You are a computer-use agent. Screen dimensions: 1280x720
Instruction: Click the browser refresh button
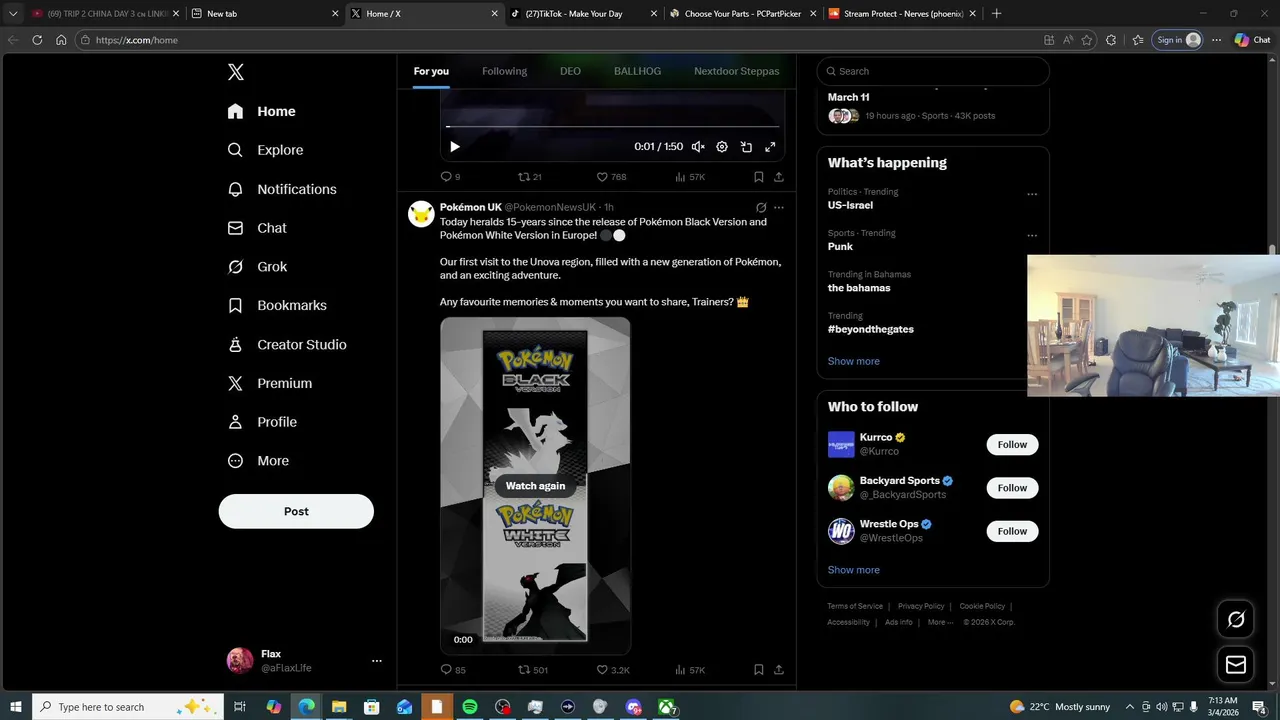(37, 40)
